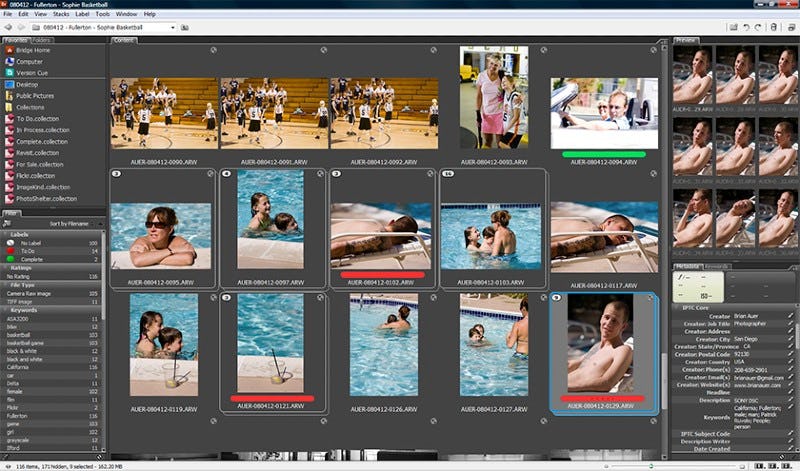This screenshot has width=800, height=471.
Task: Filter by red To Do label
Action: coord(51,251)
